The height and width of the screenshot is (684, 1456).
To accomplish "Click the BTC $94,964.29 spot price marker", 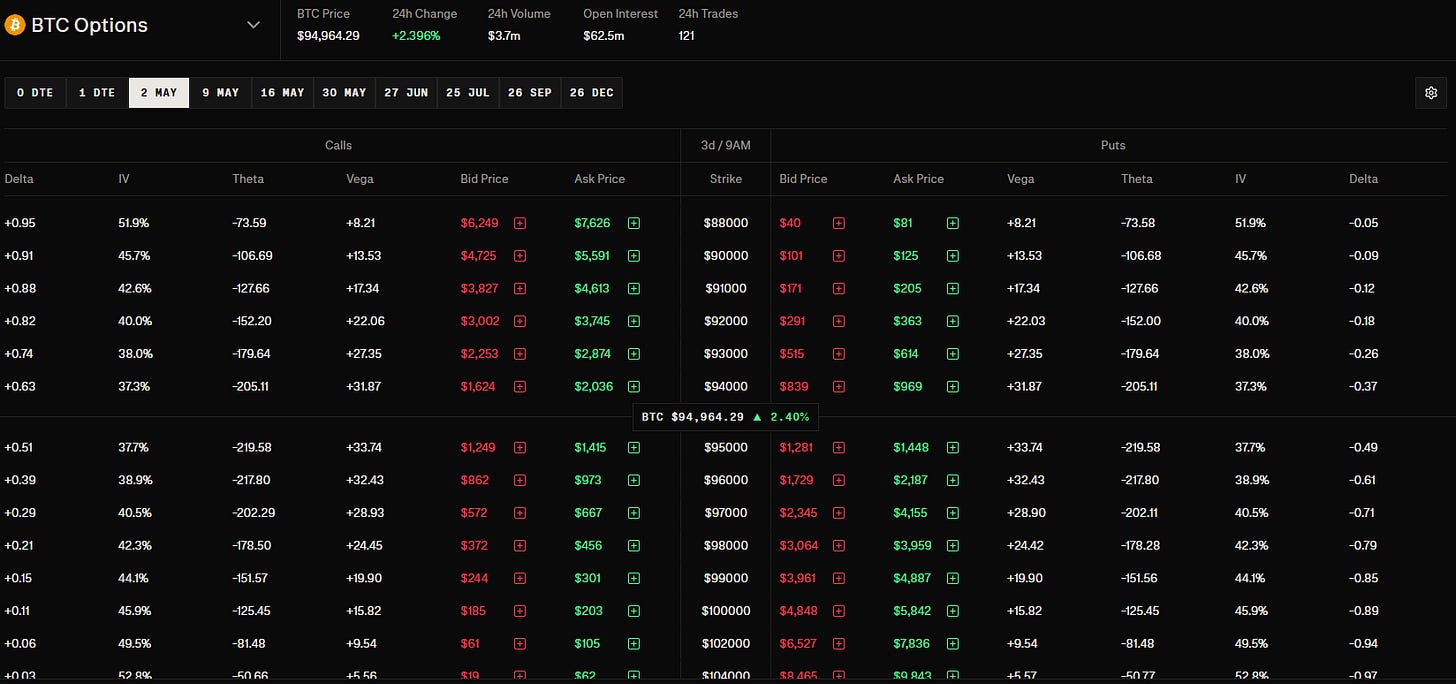I will [725, 417].
